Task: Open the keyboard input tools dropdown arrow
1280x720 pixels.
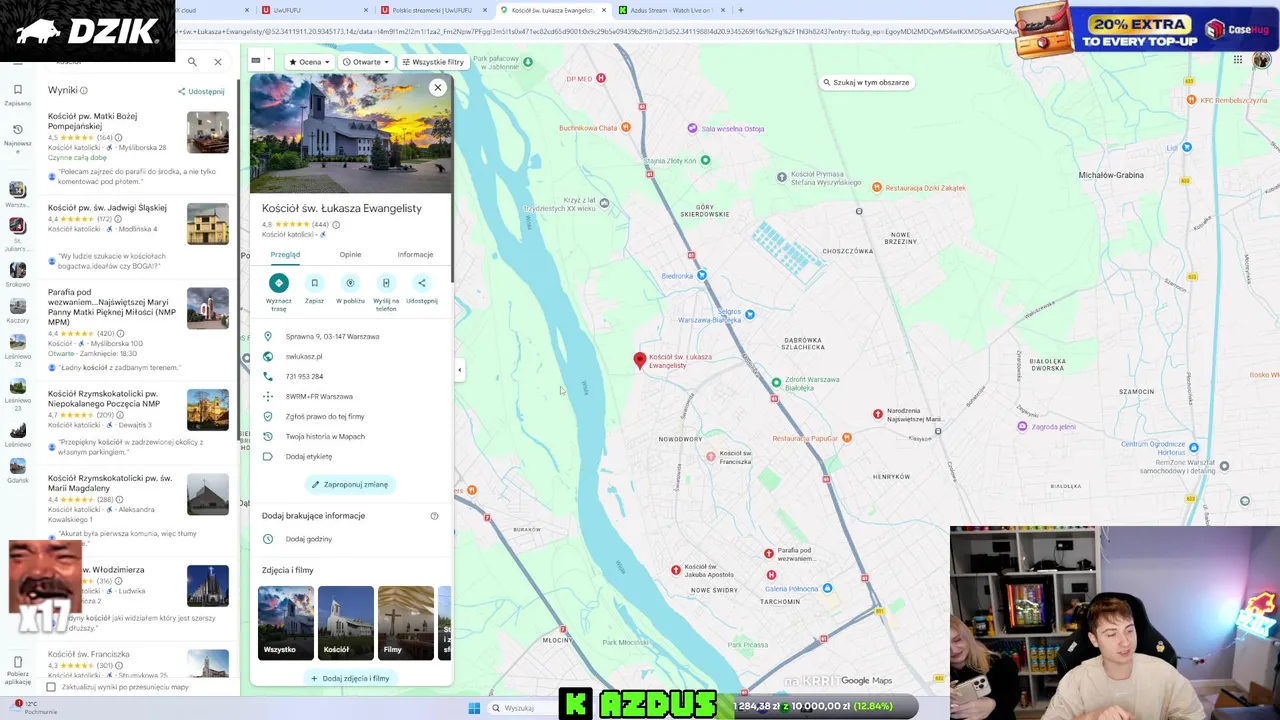Action: (x=268, y=60)
